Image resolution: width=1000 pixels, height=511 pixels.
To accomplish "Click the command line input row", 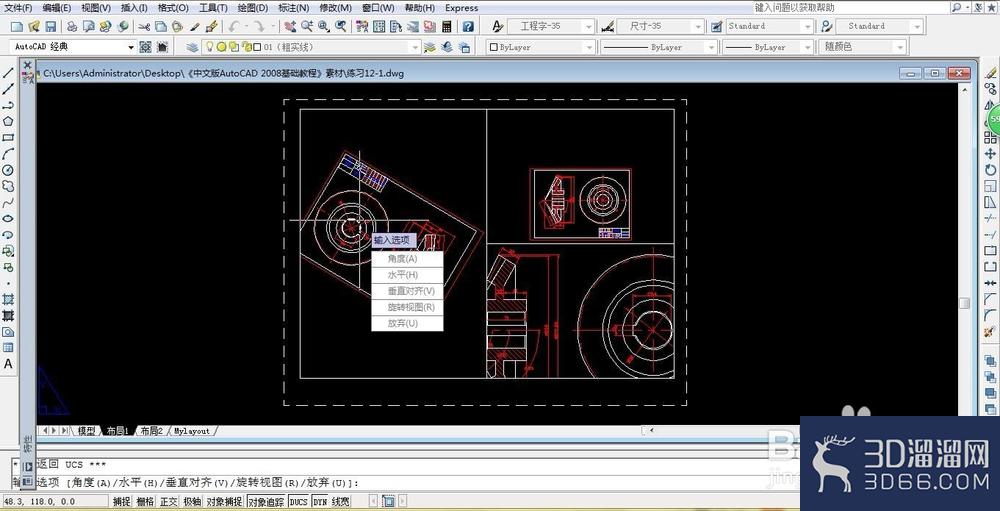I will (x=408, y=483).
